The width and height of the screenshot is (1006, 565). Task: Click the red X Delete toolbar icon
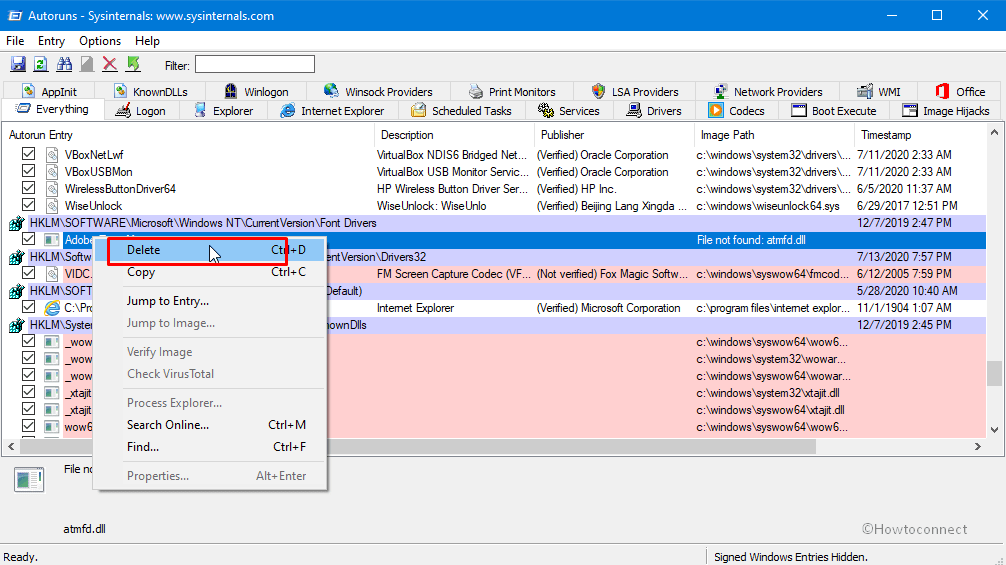click(x=110, y=64)
